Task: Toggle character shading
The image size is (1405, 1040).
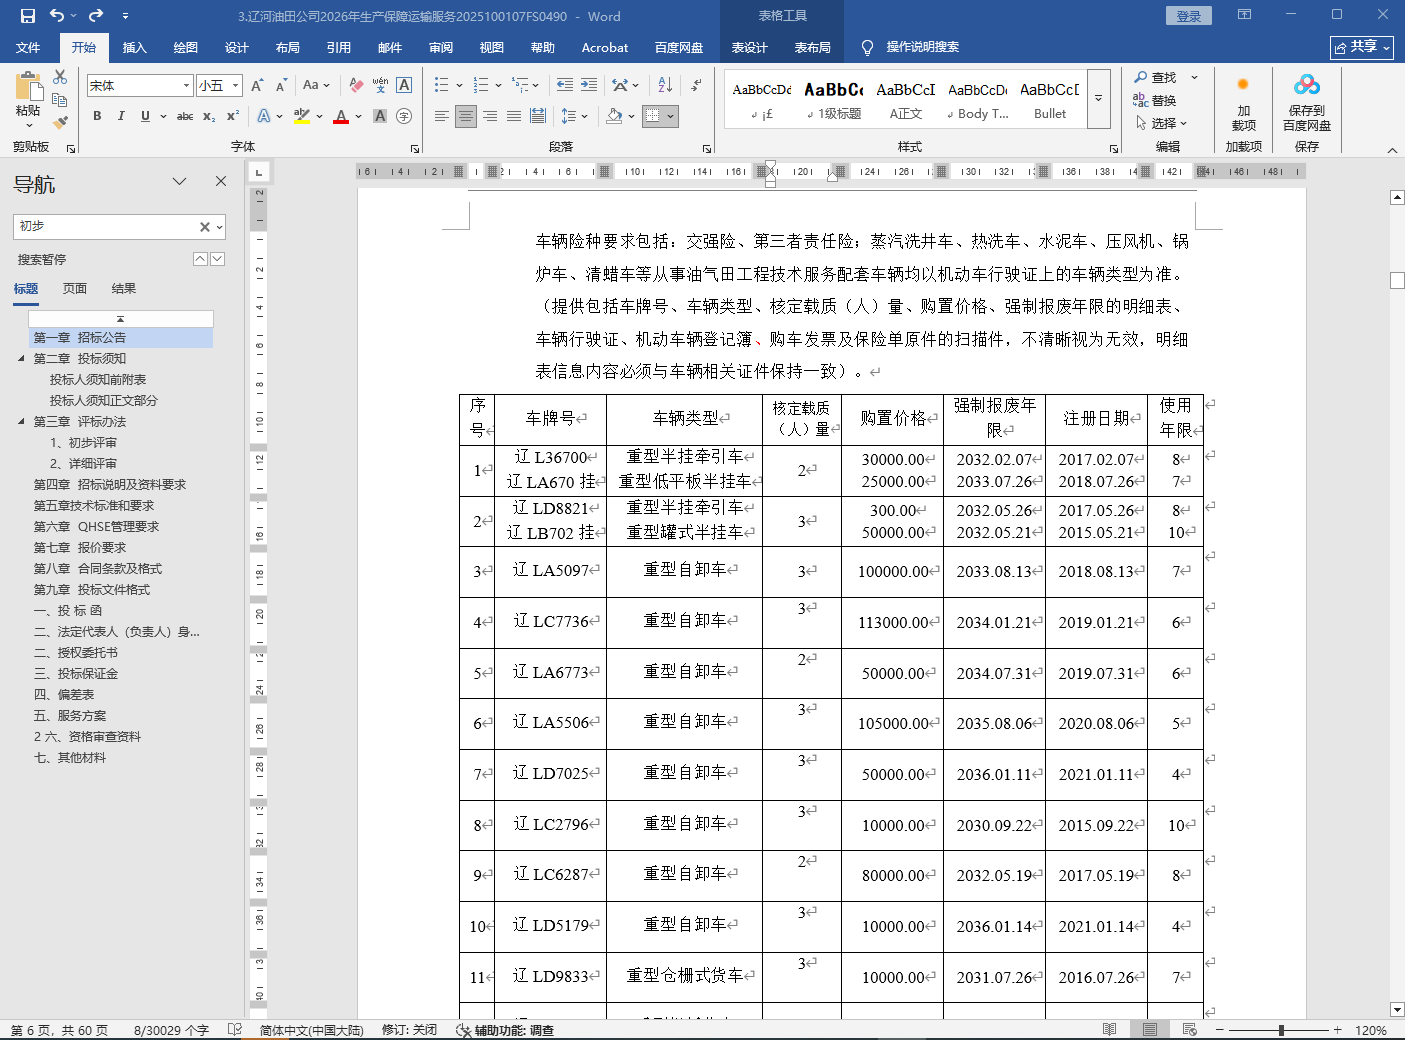Action: [380, 116]
